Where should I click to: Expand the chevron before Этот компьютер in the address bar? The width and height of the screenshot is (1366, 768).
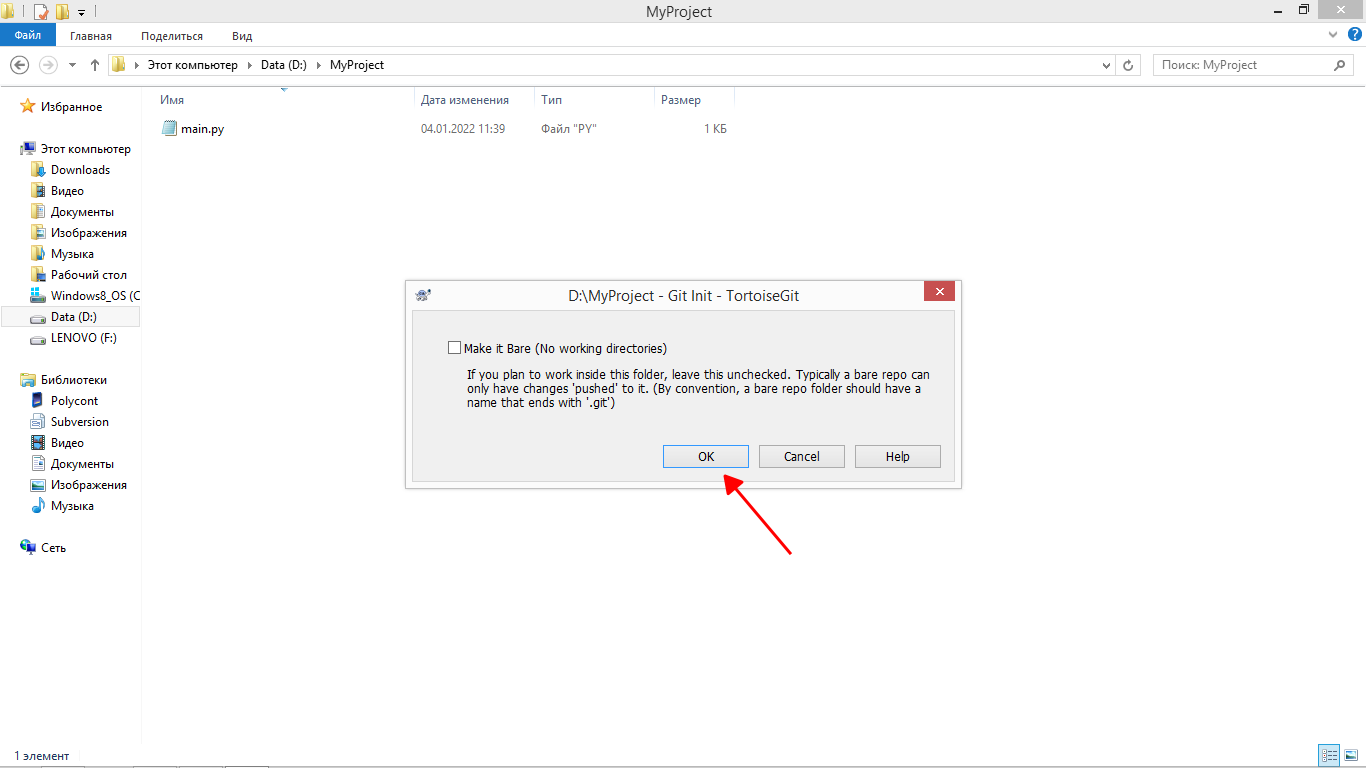pyautogui.click(x=136, y=65)
